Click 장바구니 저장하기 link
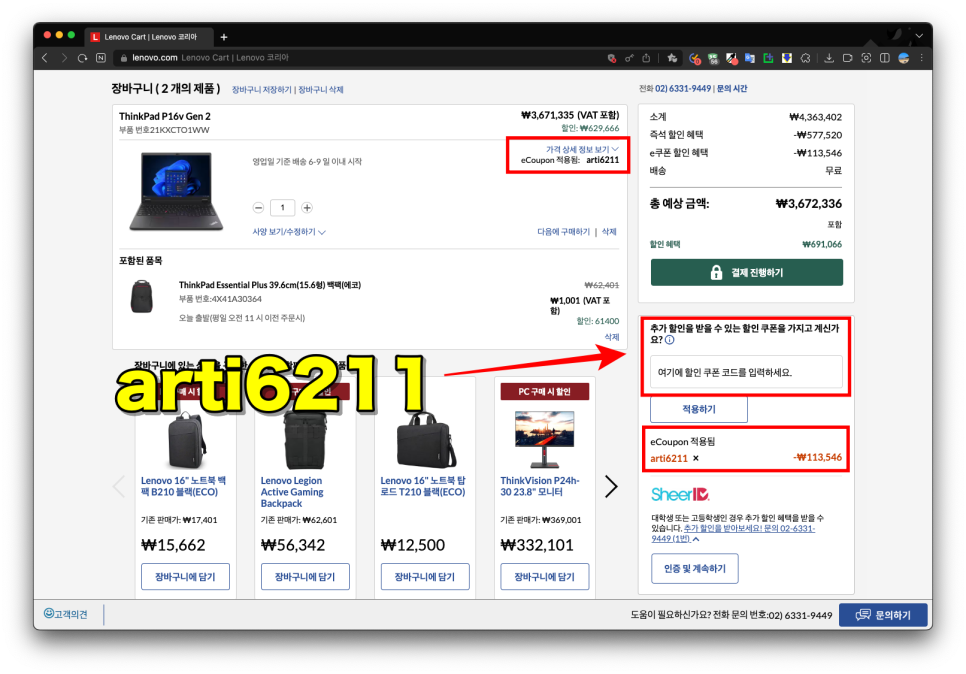Screen dimensions: 966x674 point(261,90)
